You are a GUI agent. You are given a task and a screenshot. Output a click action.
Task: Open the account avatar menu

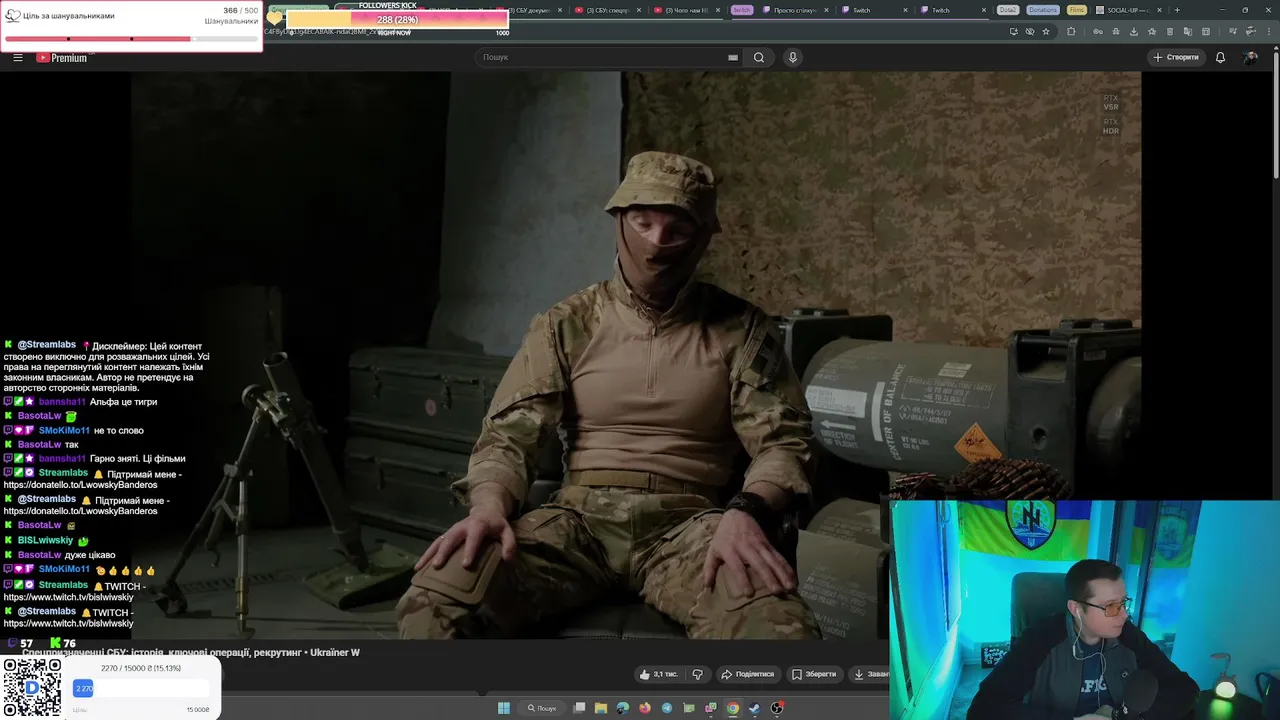1250,57
